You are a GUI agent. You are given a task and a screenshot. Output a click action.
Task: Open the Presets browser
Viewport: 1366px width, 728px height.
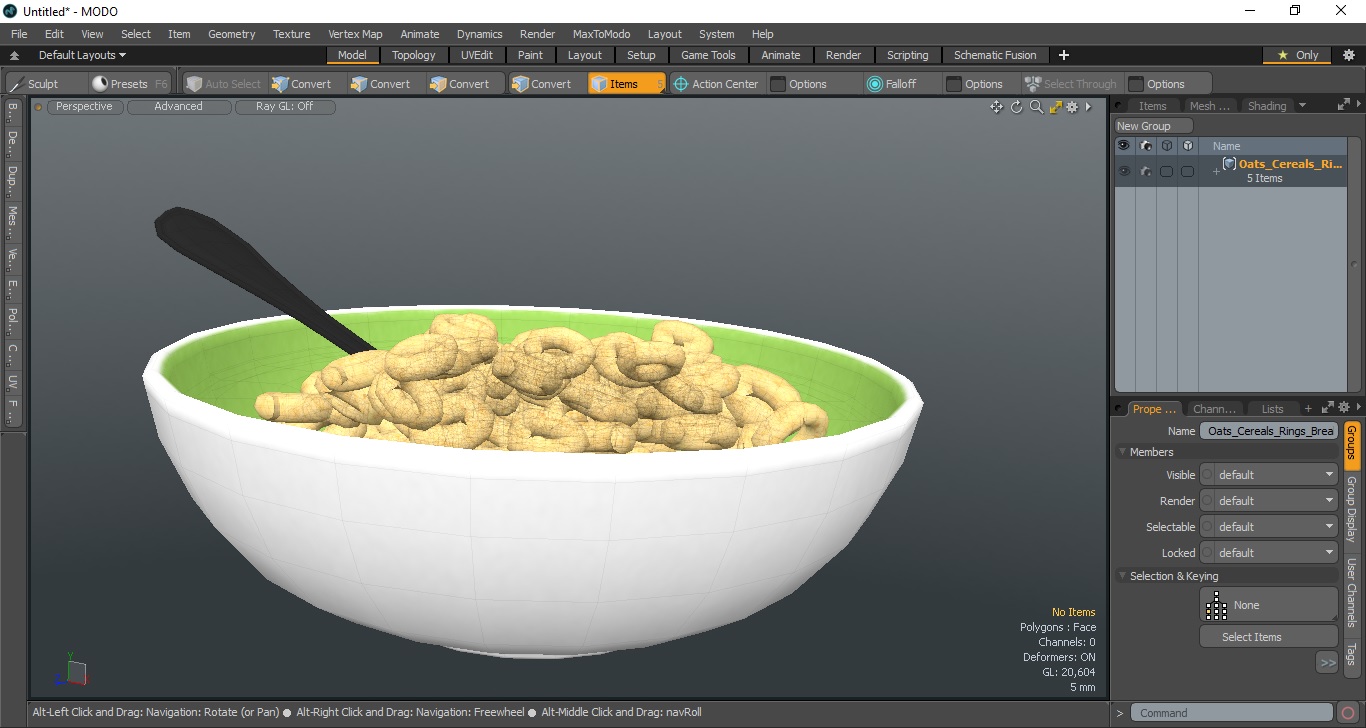(x=129, y=84)
